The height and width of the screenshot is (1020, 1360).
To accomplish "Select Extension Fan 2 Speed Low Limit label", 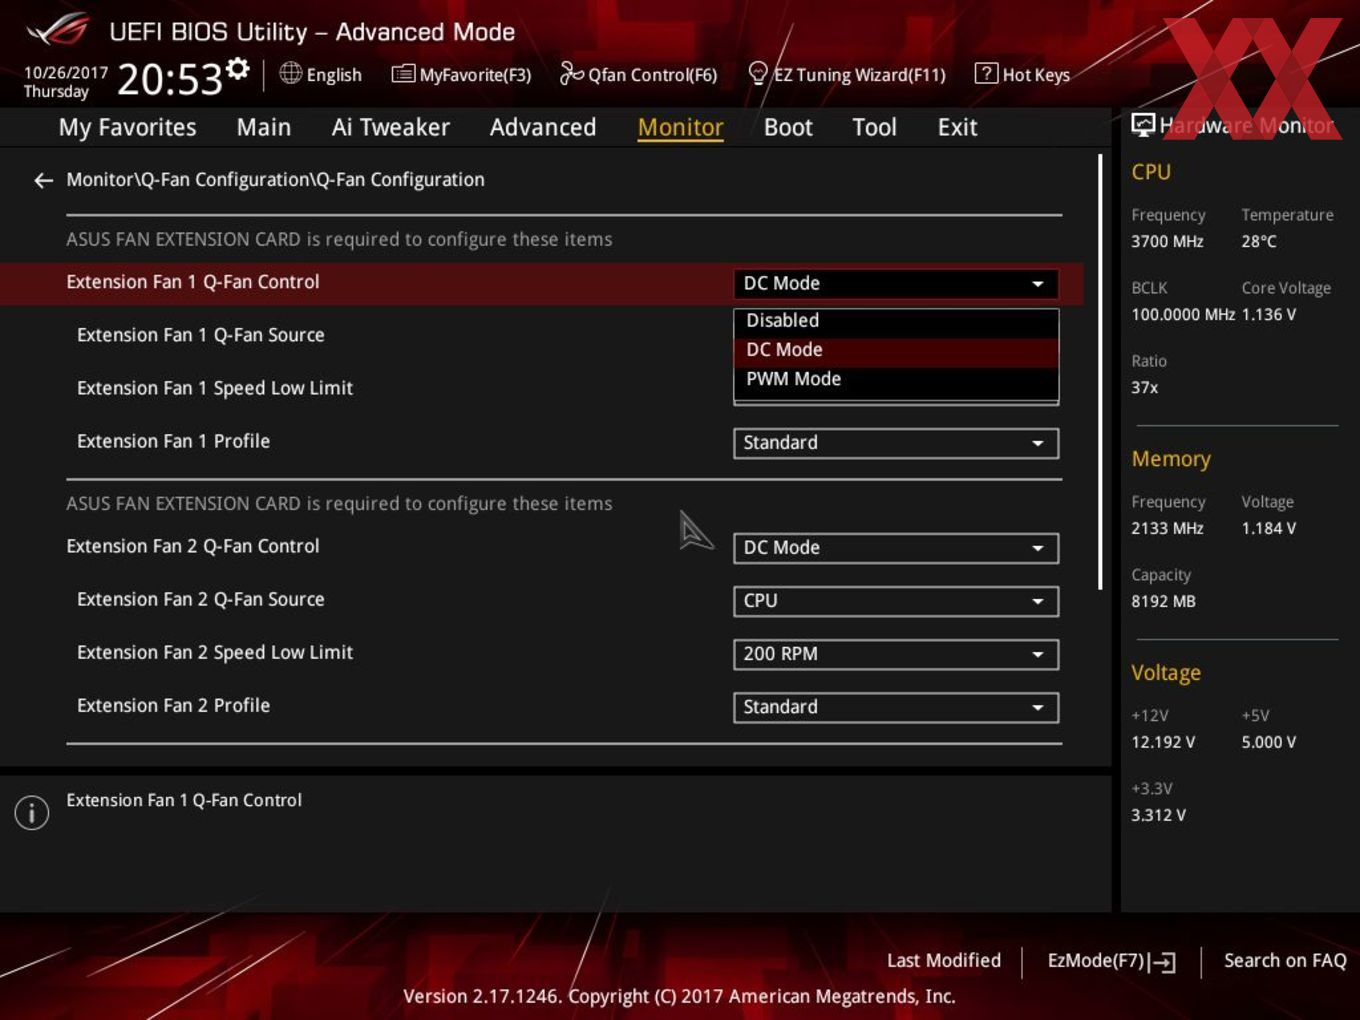I will click(x=215, y=653).
